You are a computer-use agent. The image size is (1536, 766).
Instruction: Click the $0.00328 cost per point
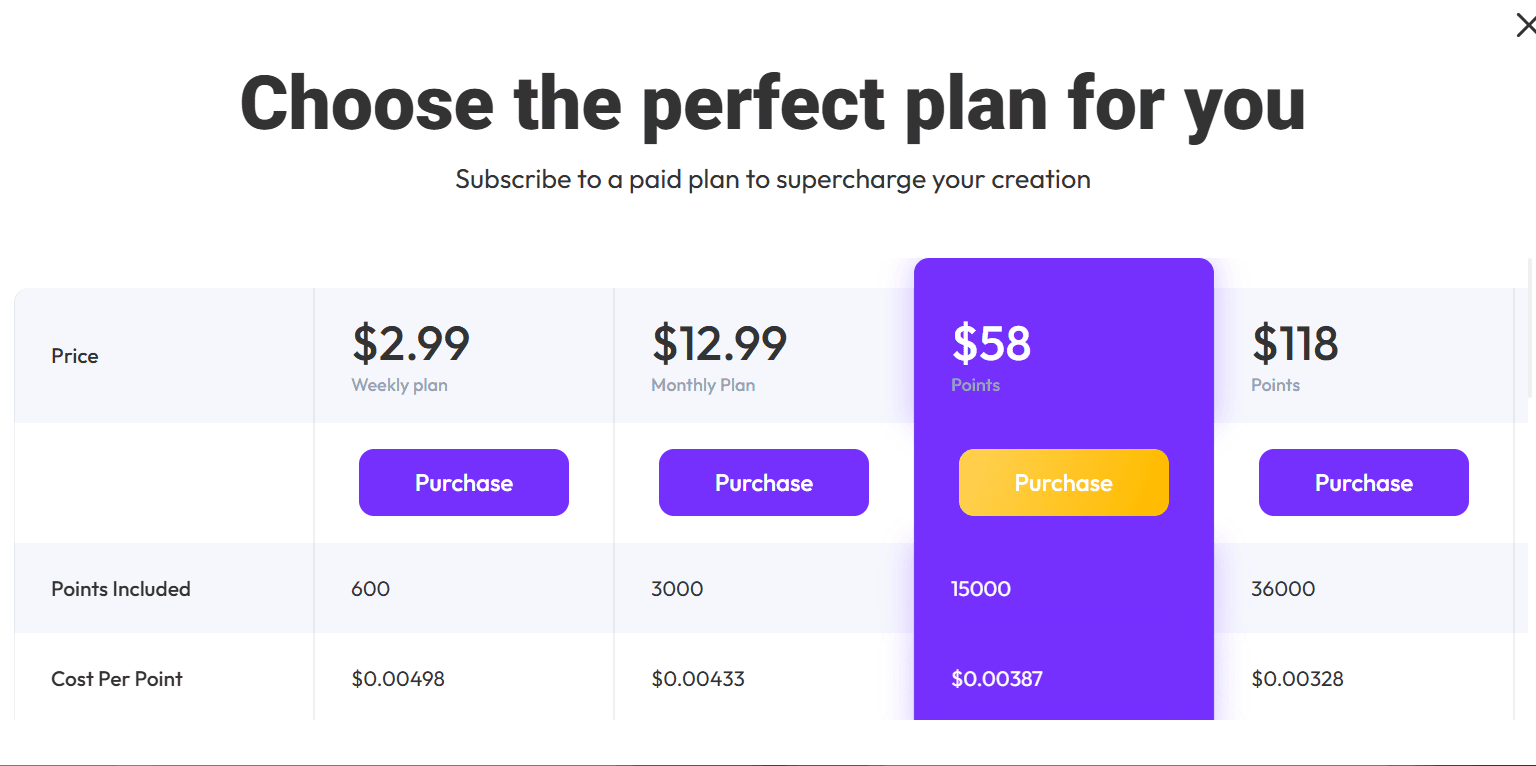click(x=1297, y=679)
